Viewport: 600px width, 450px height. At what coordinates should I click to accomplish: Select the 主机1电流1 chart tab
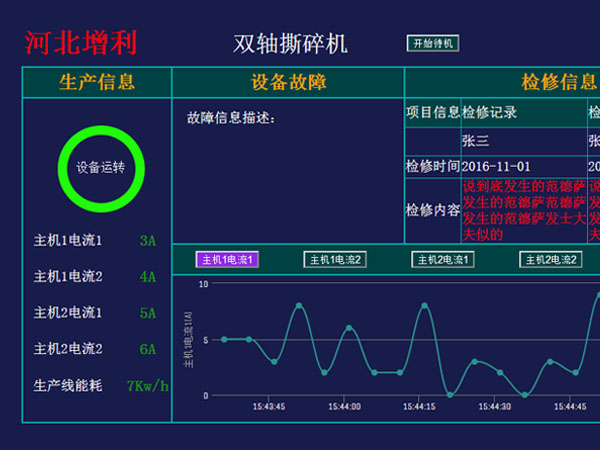228,260
